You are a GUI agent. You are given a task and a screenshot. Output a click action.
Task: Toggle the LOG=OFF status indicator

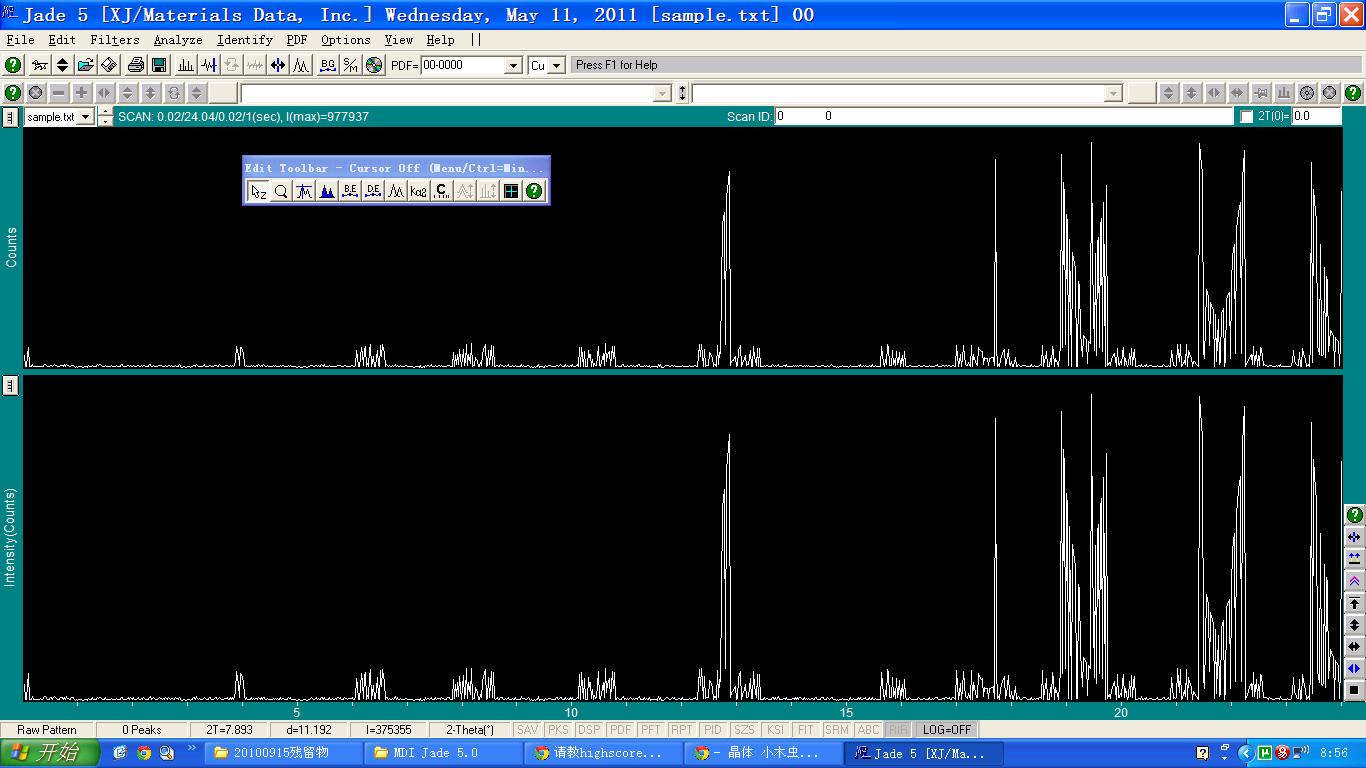[946, 730]
